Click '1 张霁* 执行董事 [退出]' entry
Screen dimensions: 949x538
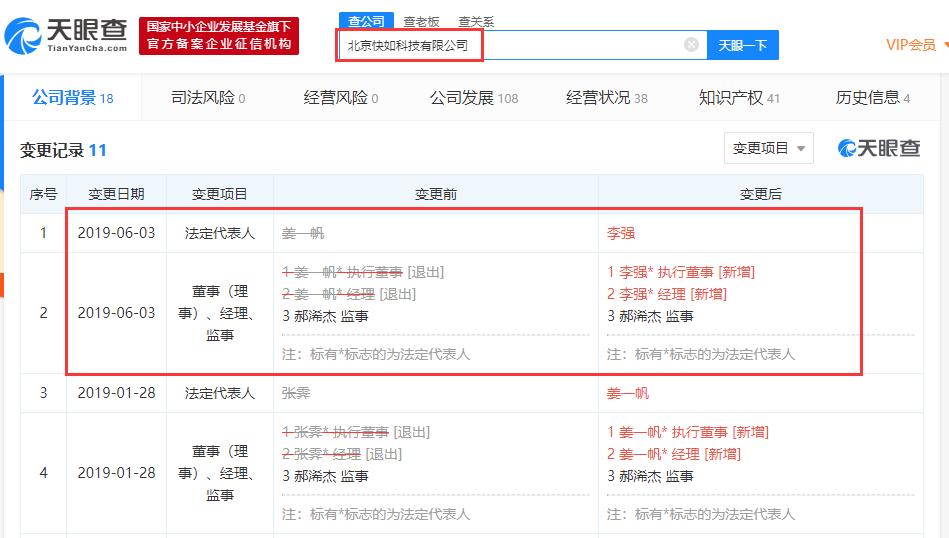click(356, 432)
